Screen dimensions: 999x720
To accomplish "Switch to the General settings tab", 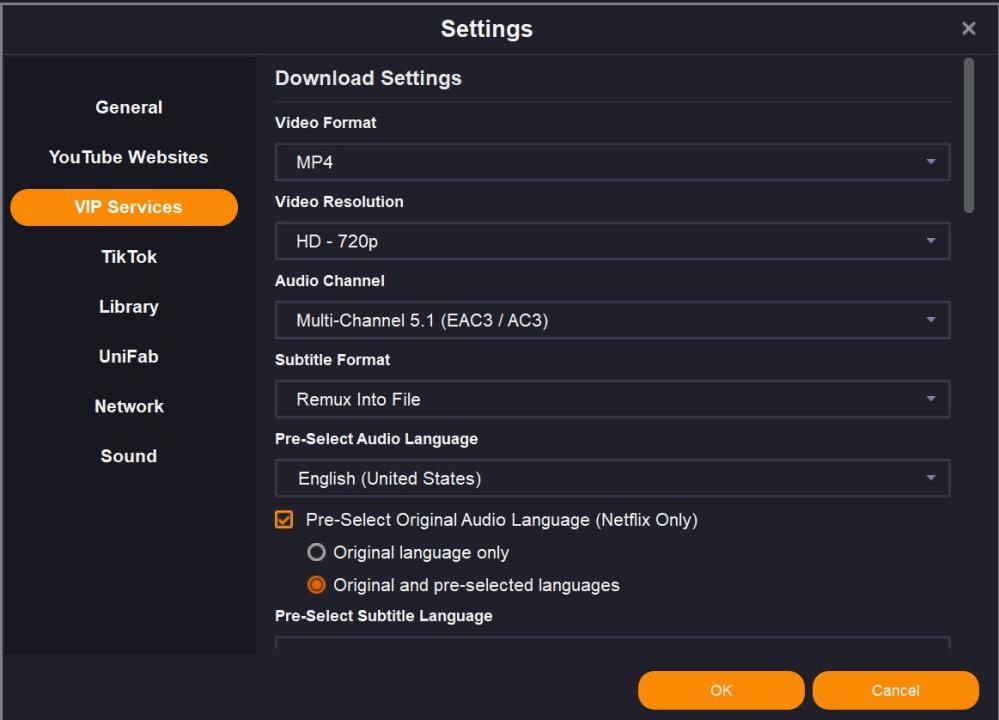I will [x=129, y=107].
